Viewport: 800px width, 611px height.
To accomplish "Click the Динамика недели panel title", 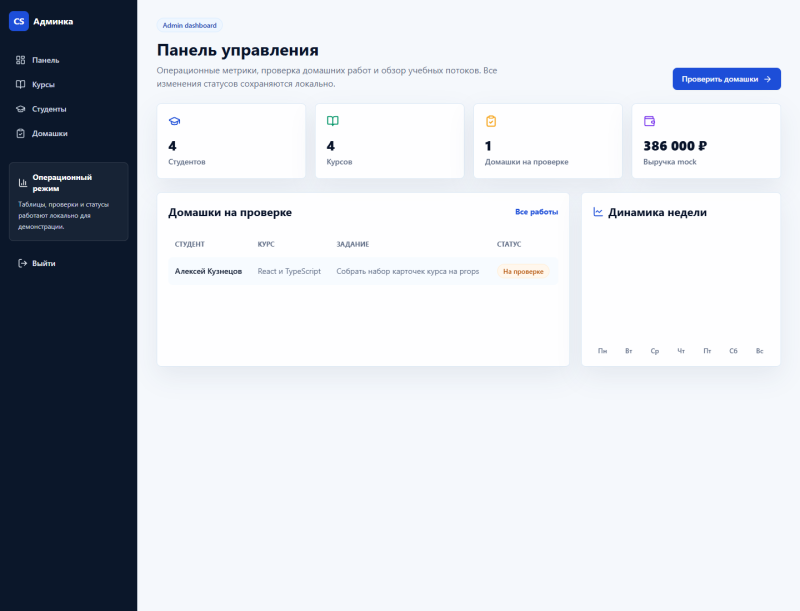I will 657,212.
